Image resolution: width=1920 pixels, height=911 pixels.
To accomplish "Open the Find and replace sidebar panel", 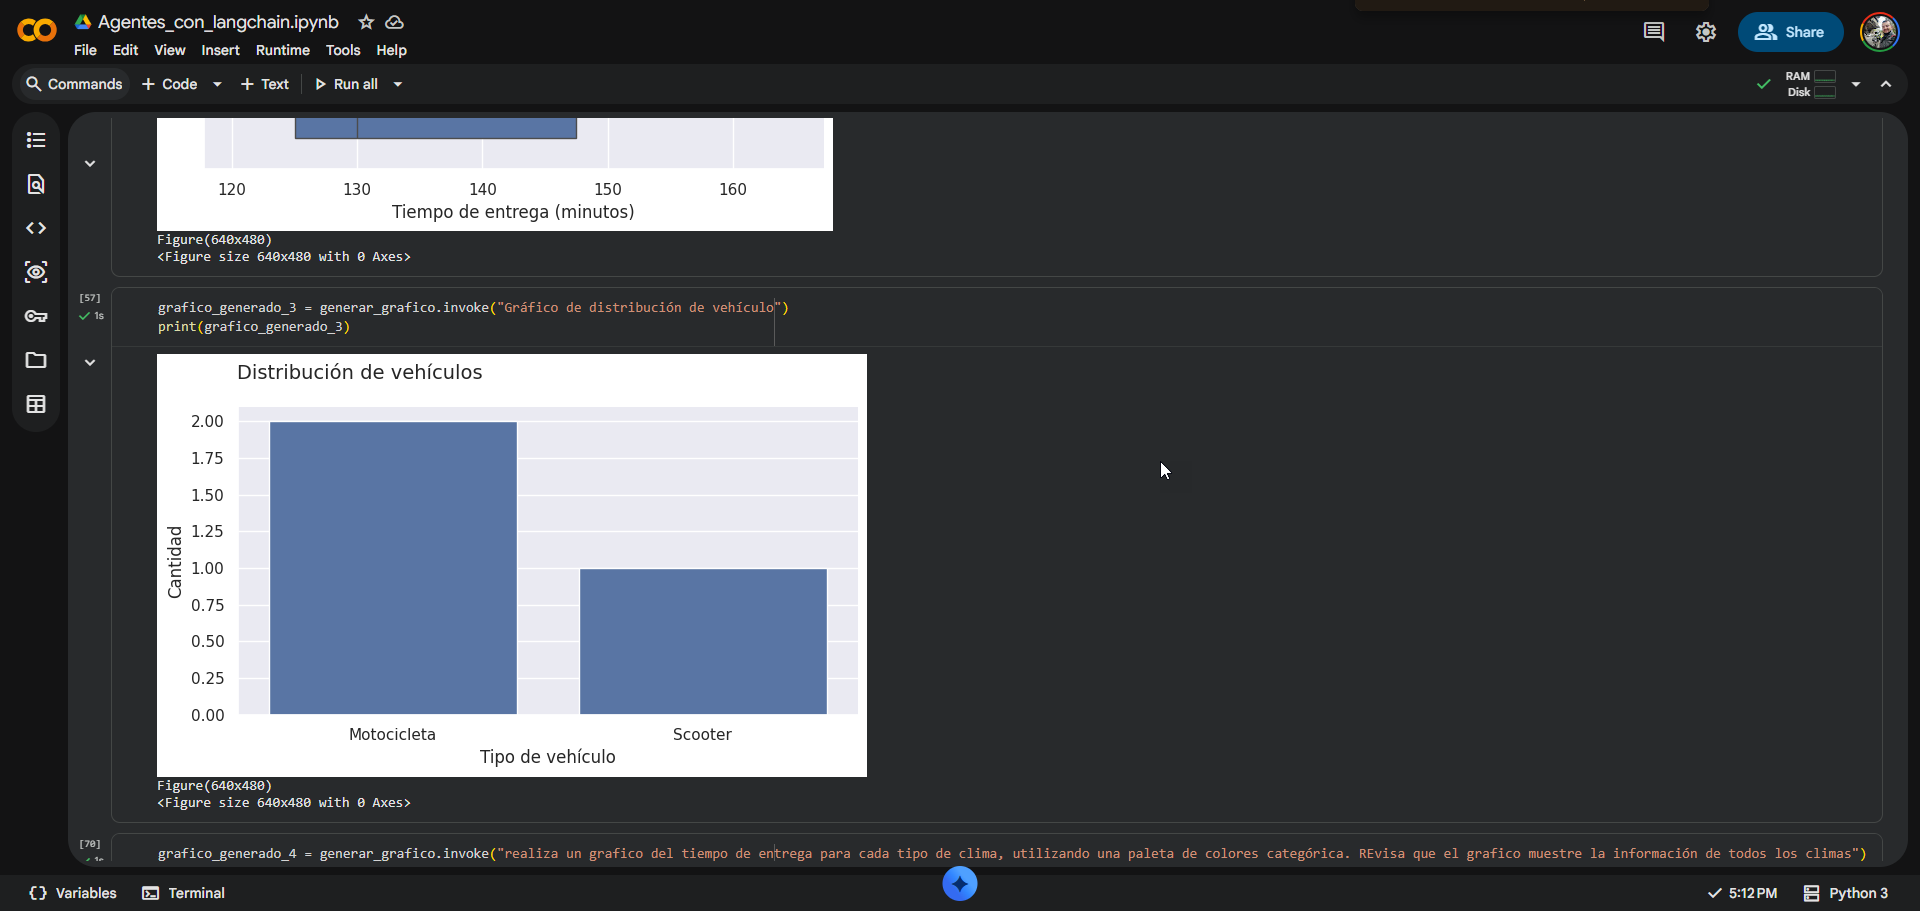I will point(36,184).
